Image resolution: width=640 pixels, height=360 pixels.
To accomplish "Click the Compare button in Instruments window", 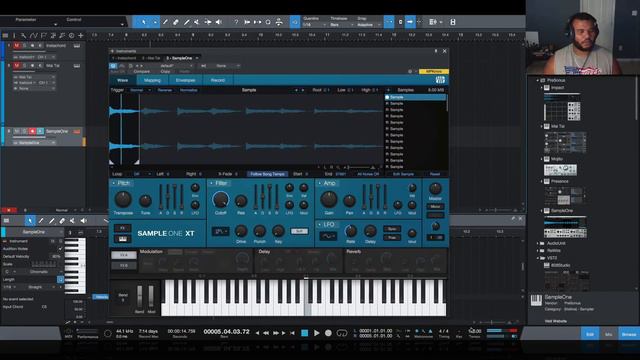I will click(x=142, y=71).
